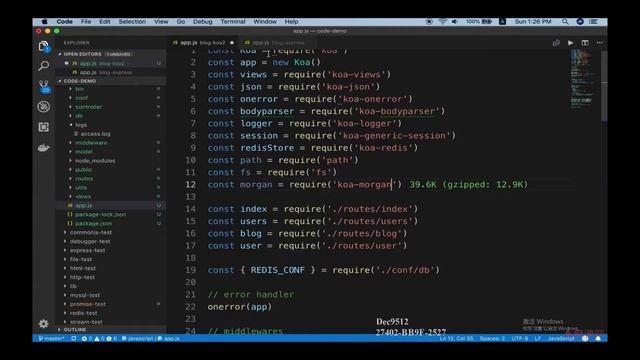This screenshot has width=640, height=360.
Task: Open the Apple menu
Action: [x=44, y=22]
